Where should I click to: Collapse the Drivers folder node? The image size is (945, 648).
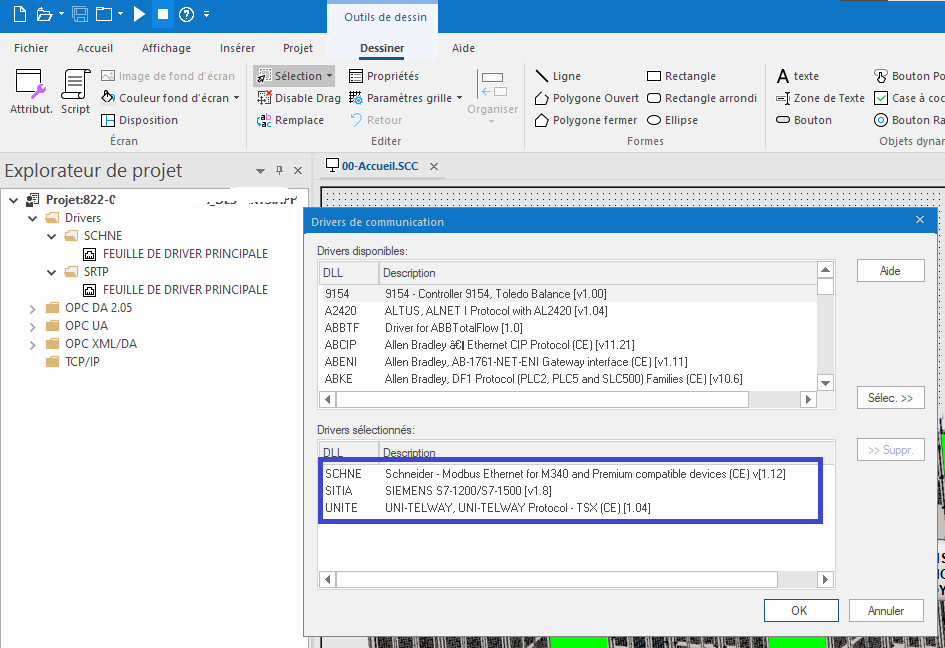33,218
